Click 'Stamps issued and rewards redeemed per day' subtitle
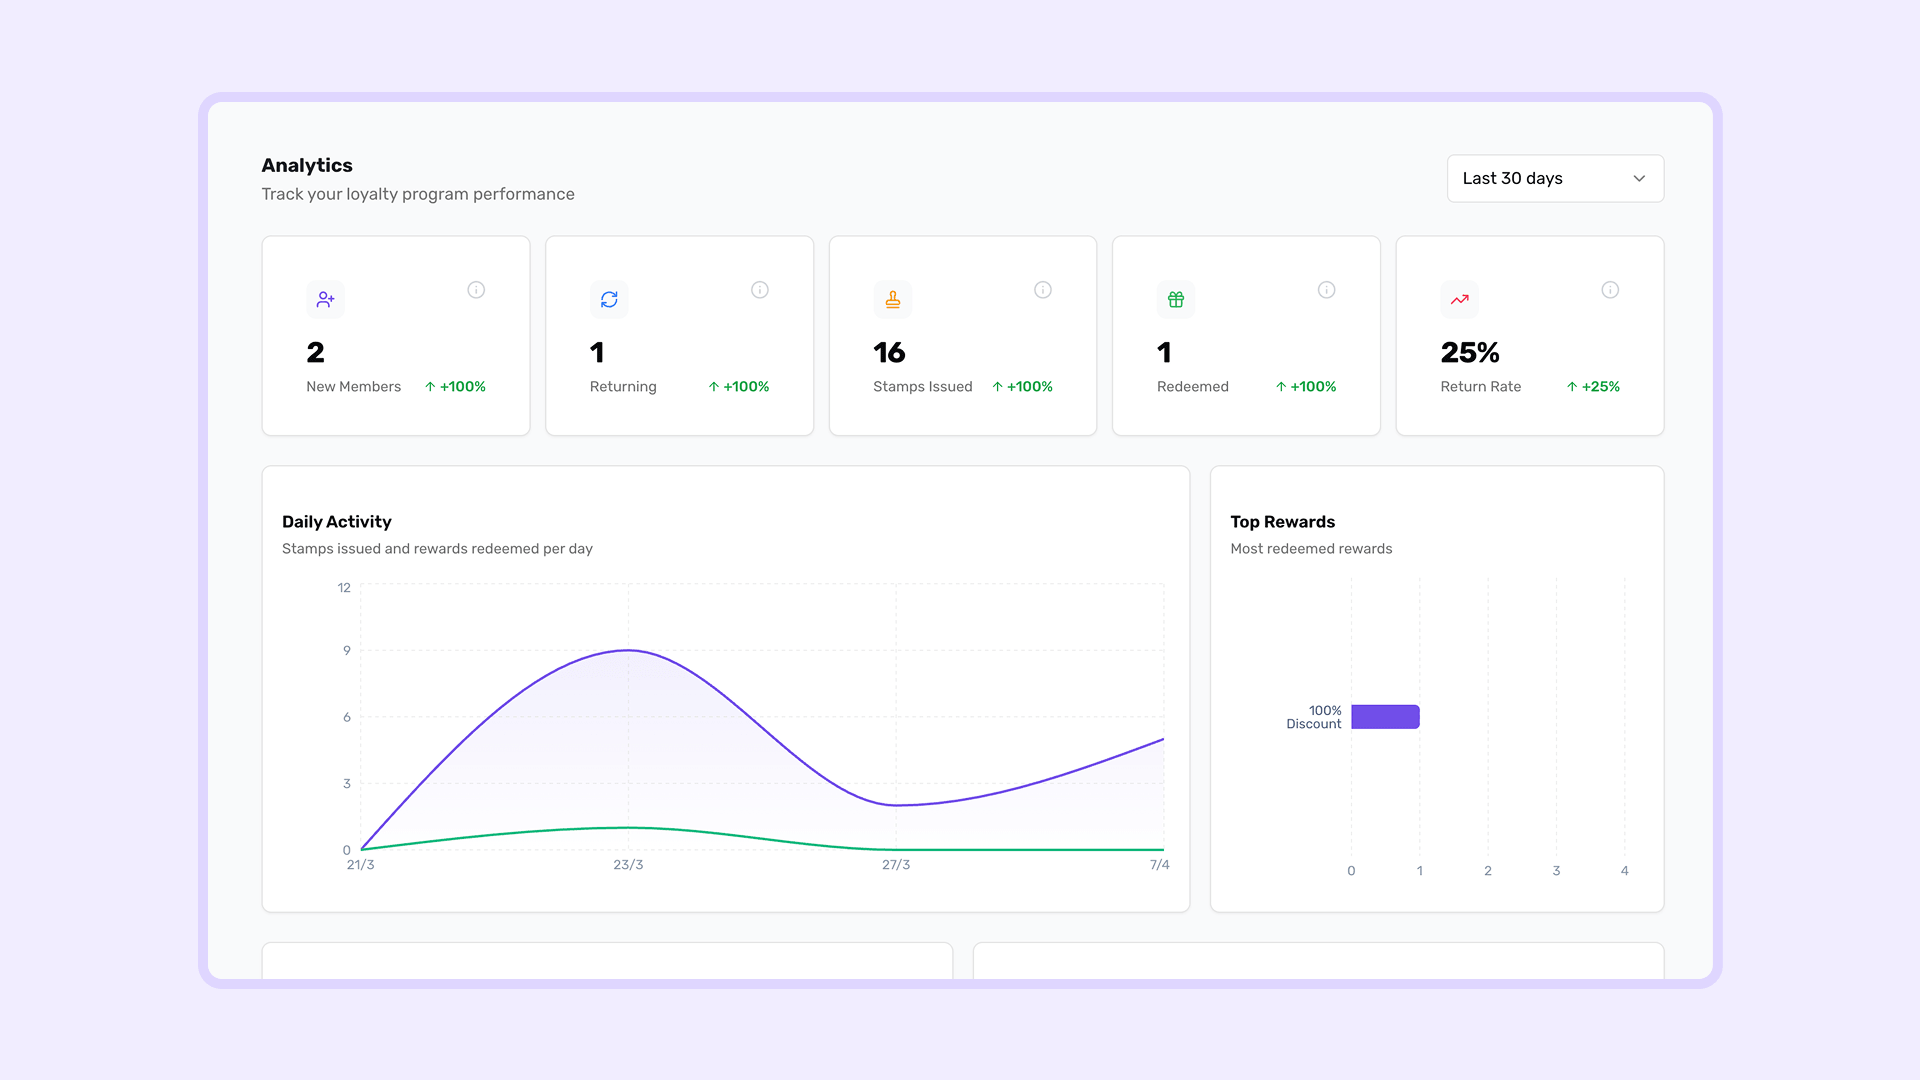1920x1080 pixels. coord(437,549)
